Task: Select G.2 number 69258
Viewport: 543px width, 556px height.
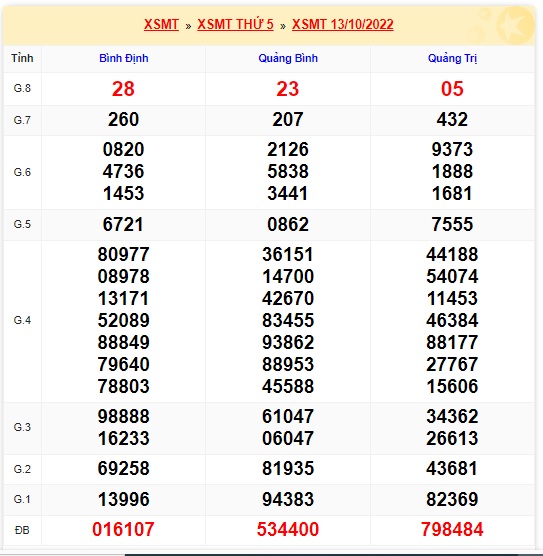Action: (123, 469)
